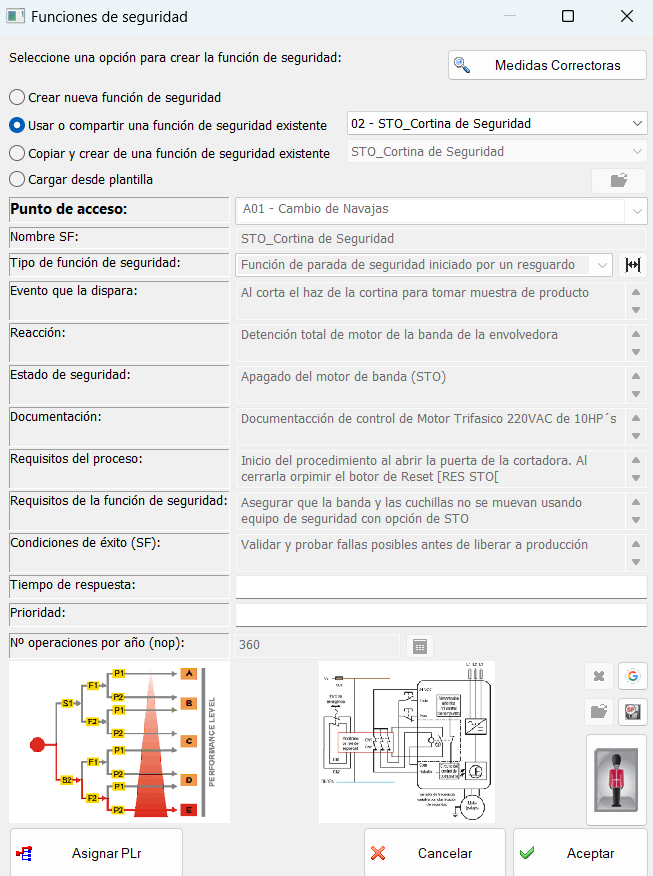Click up arrow of Reacción field

(636, 334)
